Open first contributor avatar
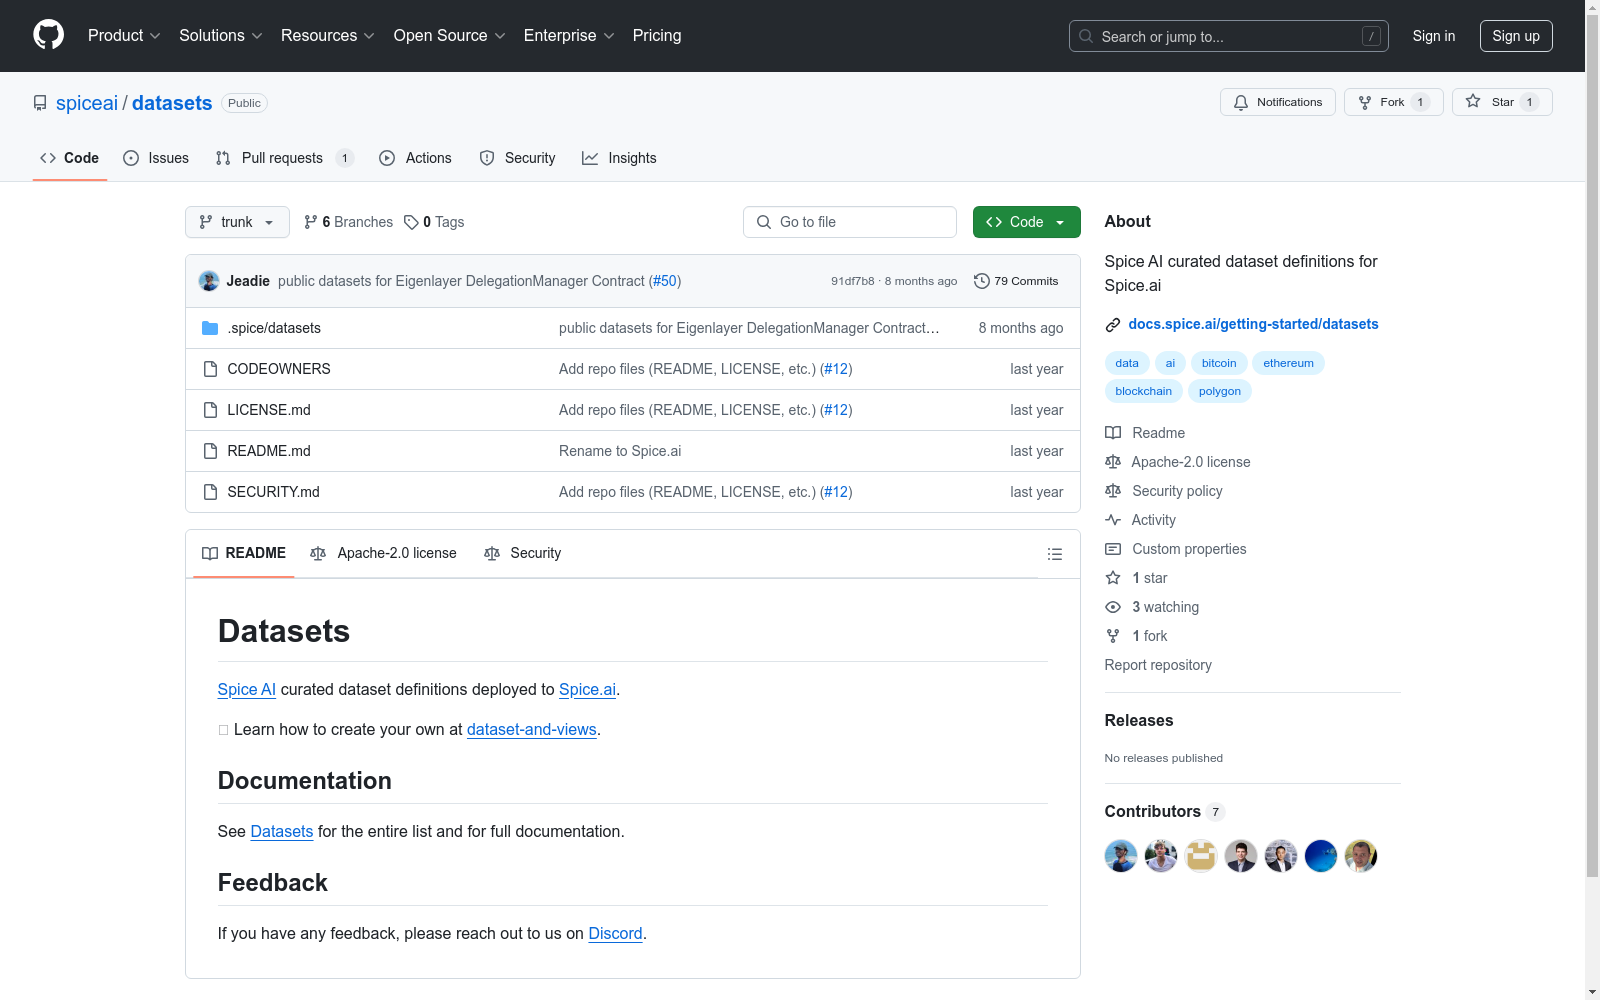This screenshot has height=1000, width=1600. [x=1121, y=856]
